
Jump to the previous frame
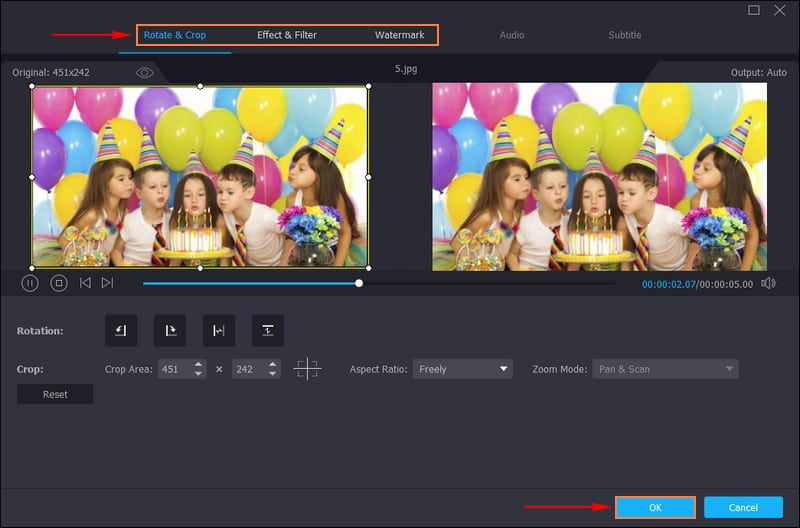point(85,283)
